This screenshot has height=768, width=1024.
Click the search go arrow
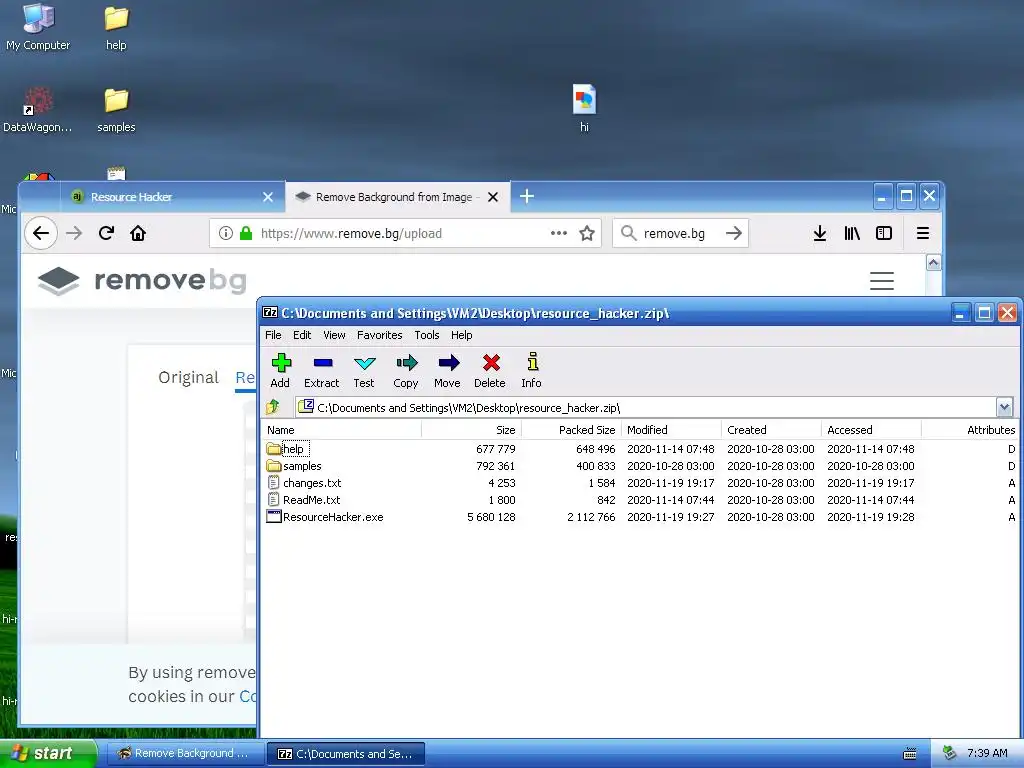734,233
